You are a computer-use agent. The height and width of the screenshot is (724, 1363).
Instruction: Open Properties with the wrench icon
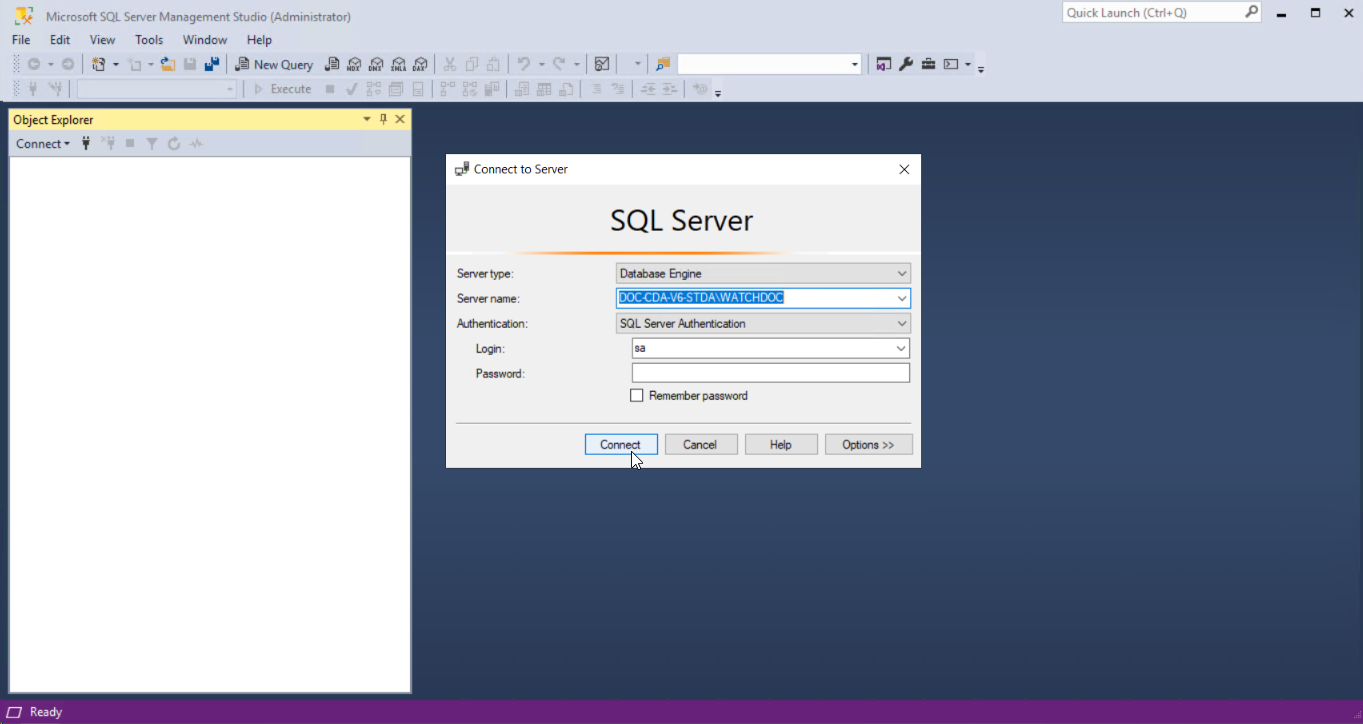[906, 64]
